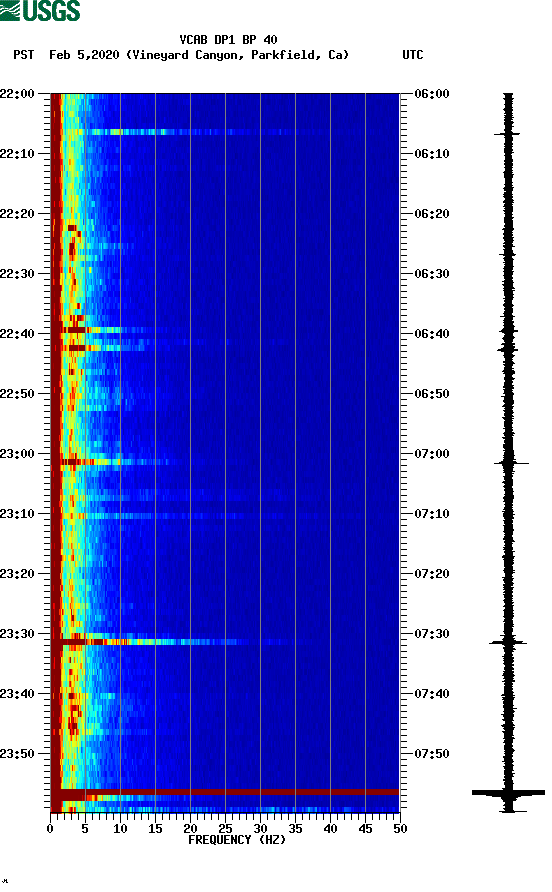Click the 50 Hz tick label

[x=400, y=829]
